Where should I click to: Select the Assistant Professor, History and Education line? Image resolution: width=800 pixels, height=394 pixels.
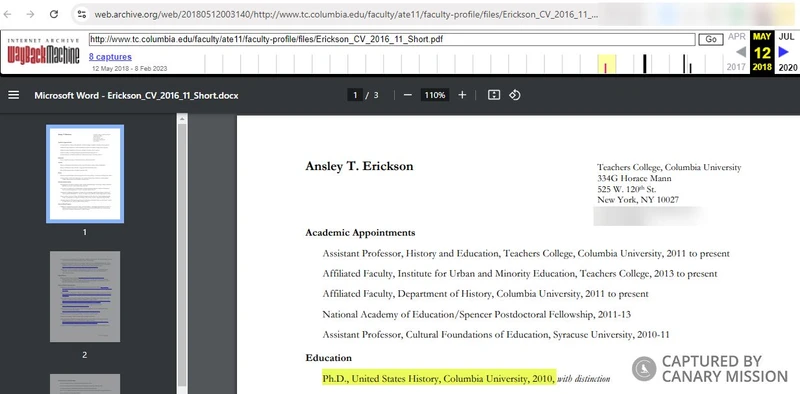tap(526, 253)
